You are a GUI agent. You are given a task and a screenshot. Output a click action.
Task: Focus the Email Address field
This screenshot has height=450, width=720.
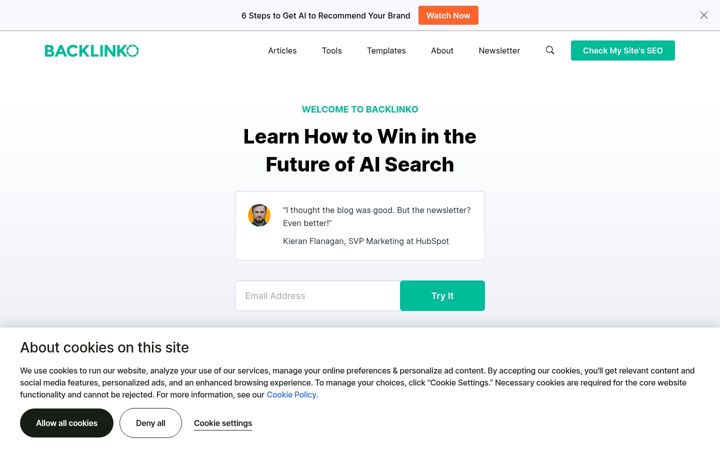point(318,296)
